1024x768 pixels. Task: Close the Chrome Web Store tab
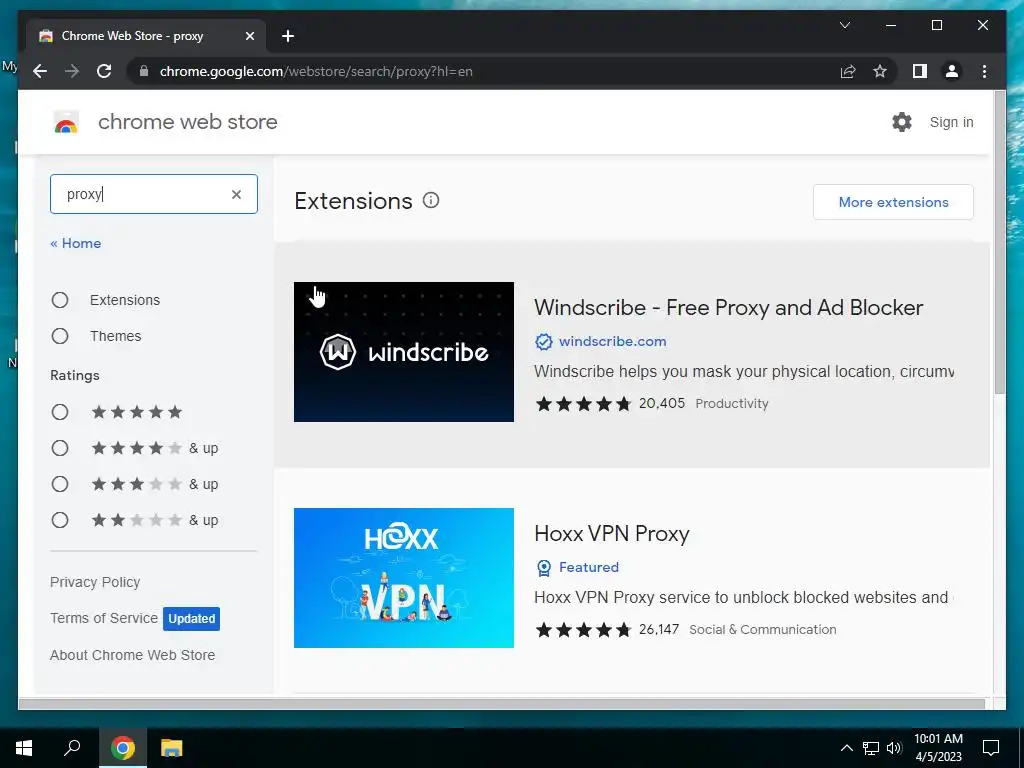249,36
